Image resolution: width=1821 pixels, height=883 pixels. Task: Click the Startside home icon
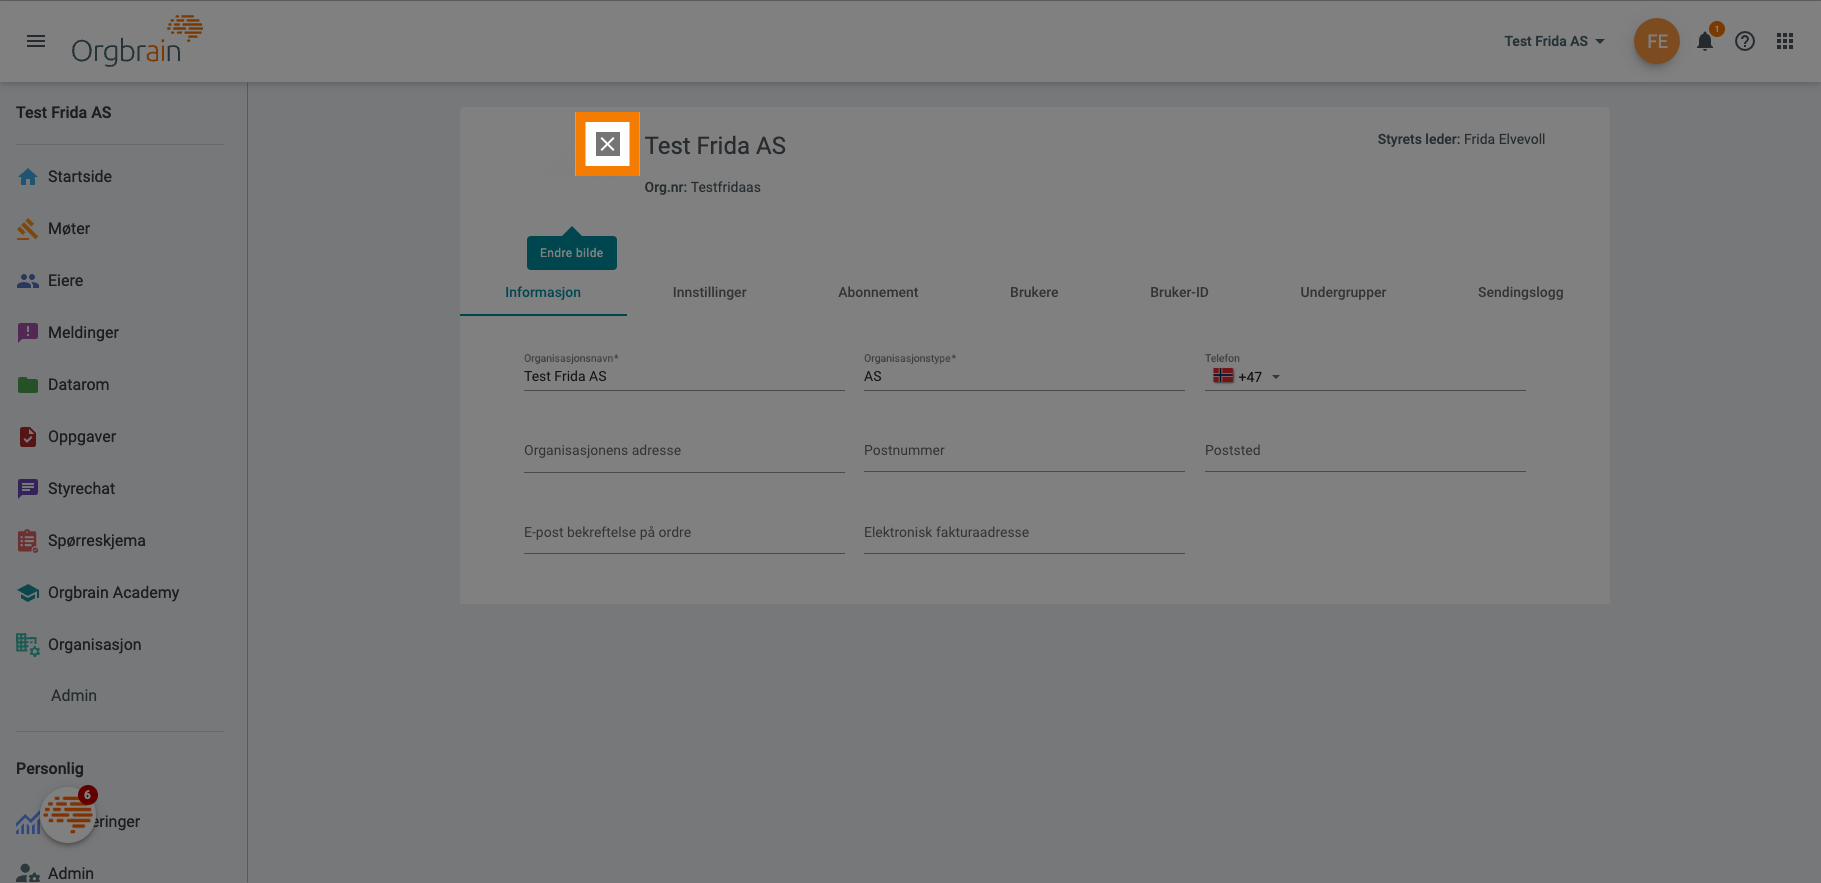coord(28,177)
